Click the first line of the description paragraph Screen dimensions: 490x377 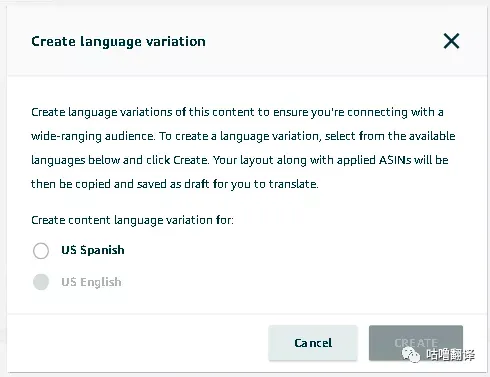pyautogui.click(x=237, y=112)
